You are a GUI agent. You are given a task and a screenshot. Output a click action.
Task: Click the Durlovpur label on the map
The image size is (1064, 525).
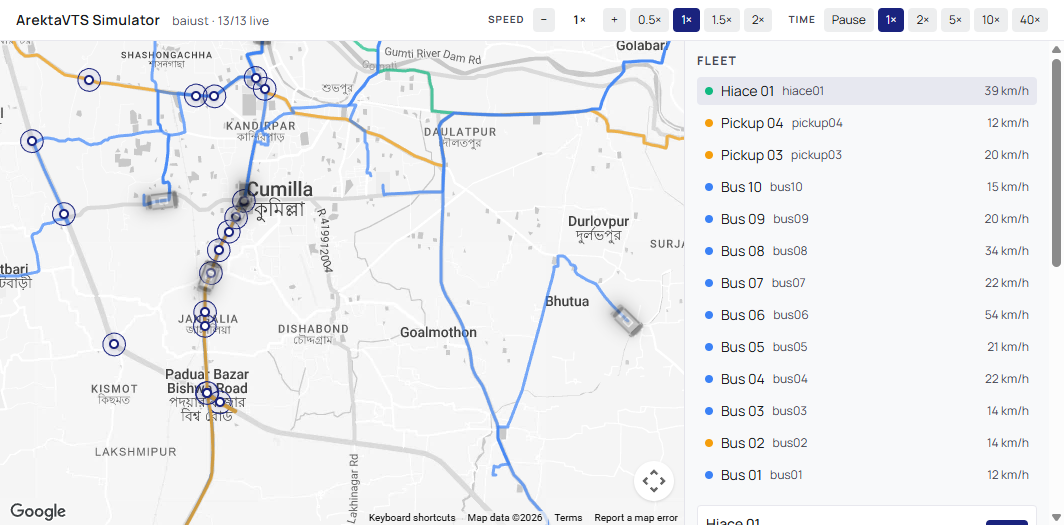(598, 222)
